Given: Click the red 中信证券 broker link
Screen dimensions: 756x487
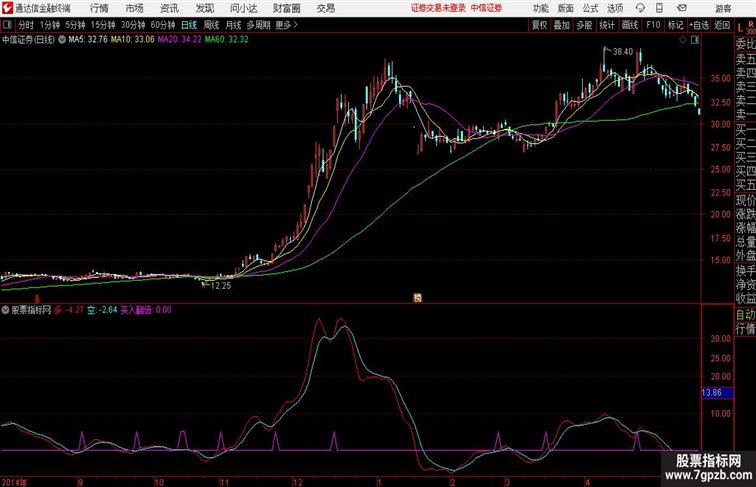Looking at the screenshot, I should click(x=486, y=8).
